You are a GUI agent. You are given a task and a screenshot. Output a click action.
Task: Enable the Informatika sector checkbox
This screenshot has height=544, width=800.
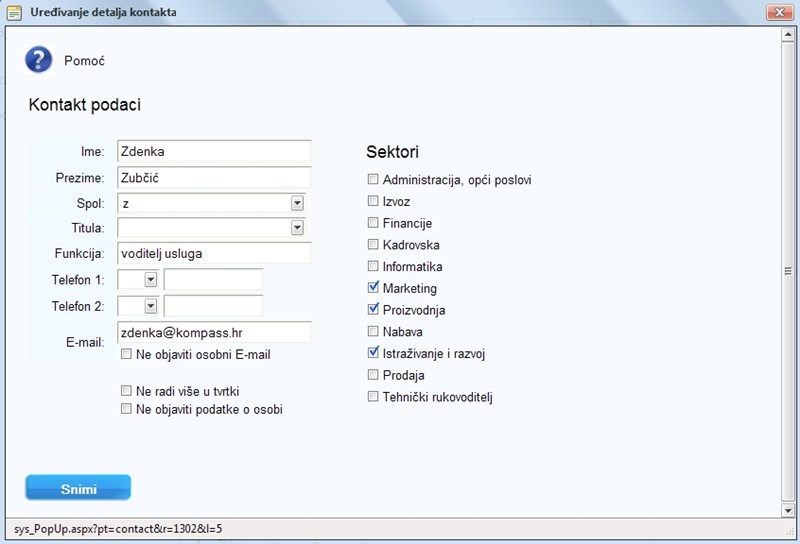coord(373,266)
